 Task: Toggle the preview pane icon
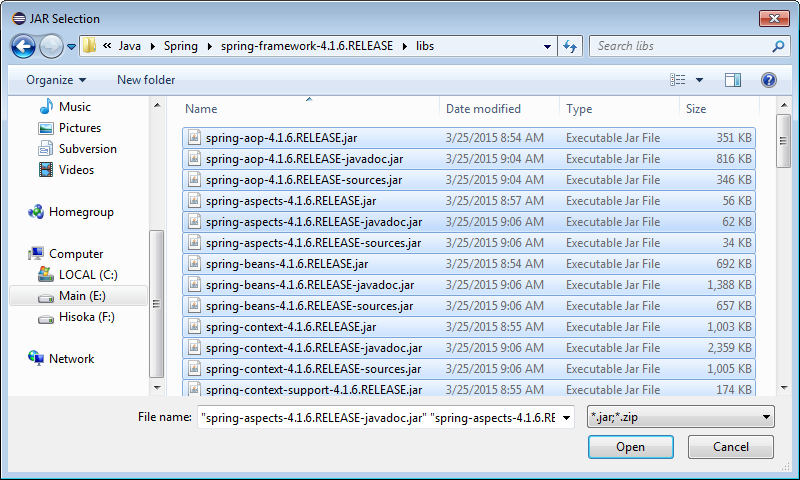click(733, 80)
